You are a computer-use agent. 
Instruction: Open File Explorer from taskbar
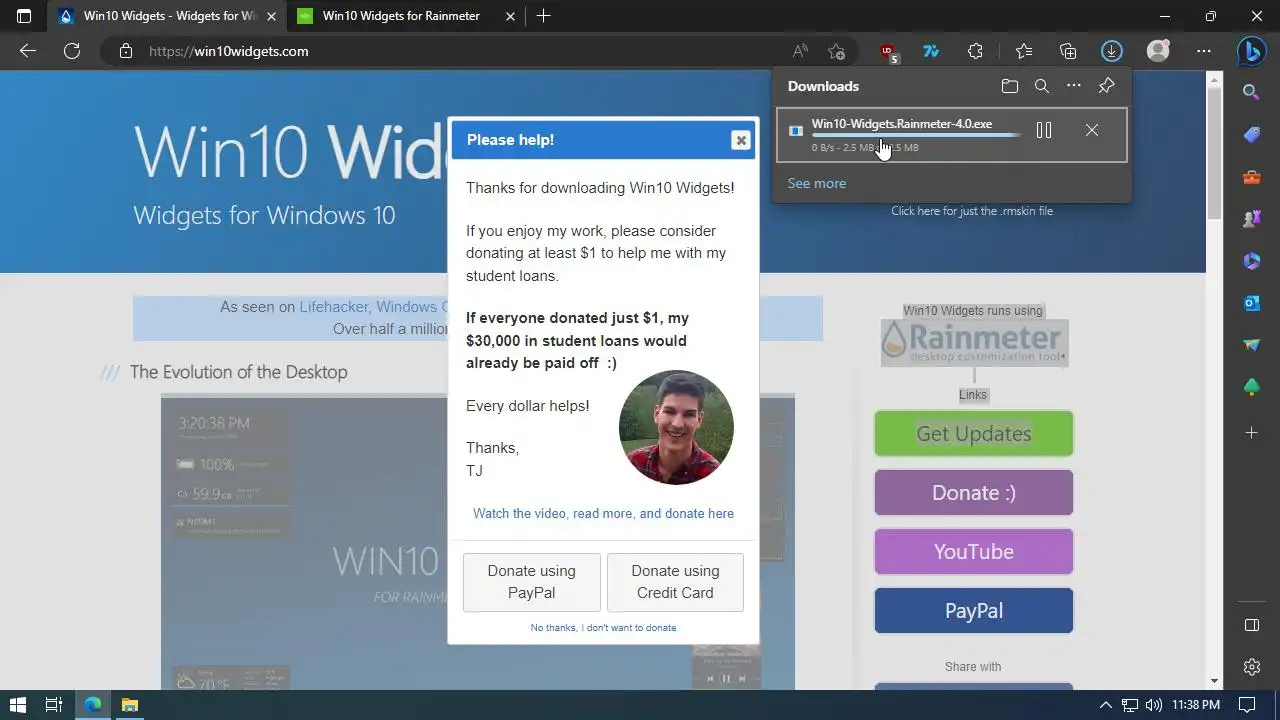[x=129, y=705]
